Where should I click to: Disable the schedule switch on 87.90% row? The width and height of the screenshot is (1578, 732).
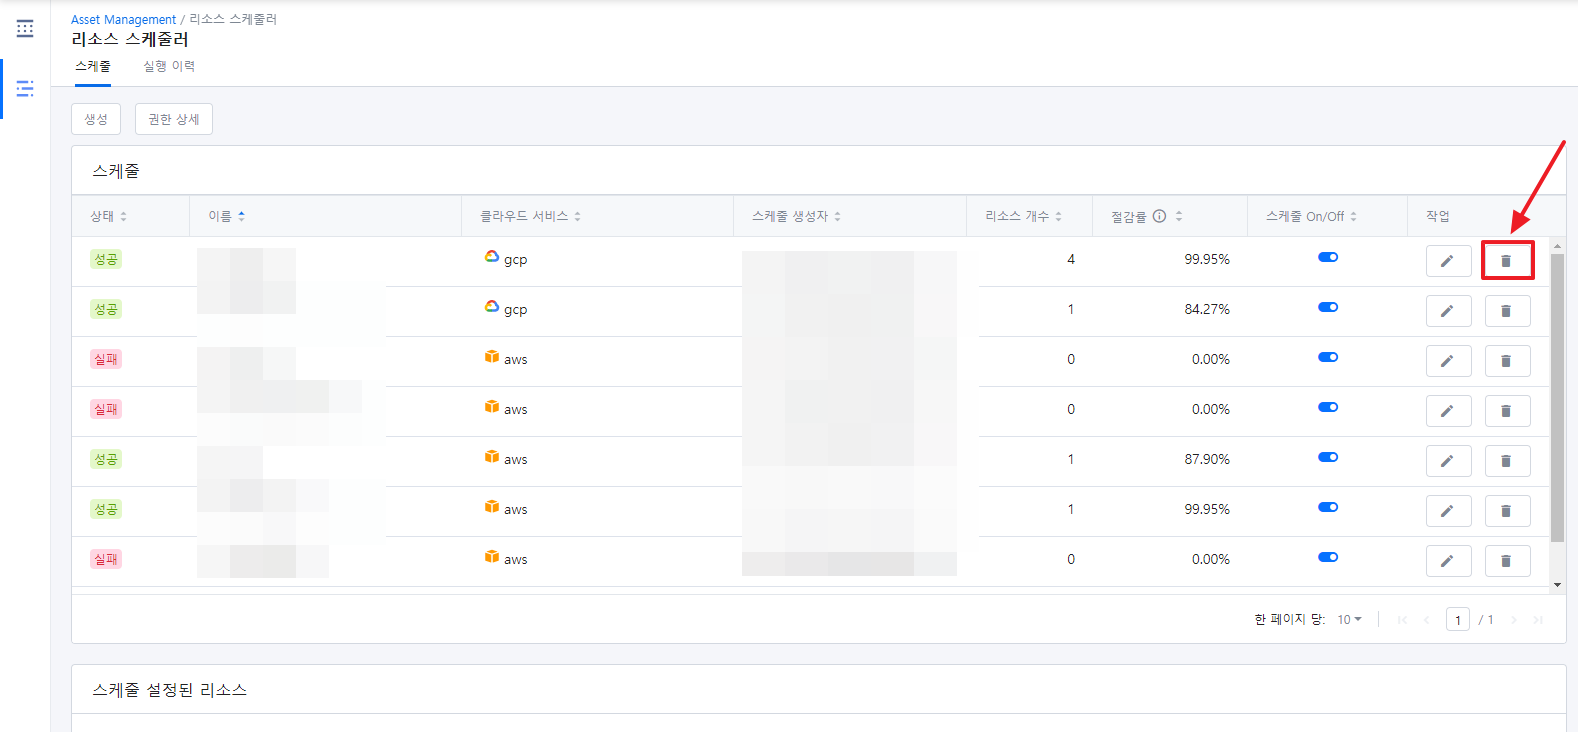click(x=1327, y=458)
